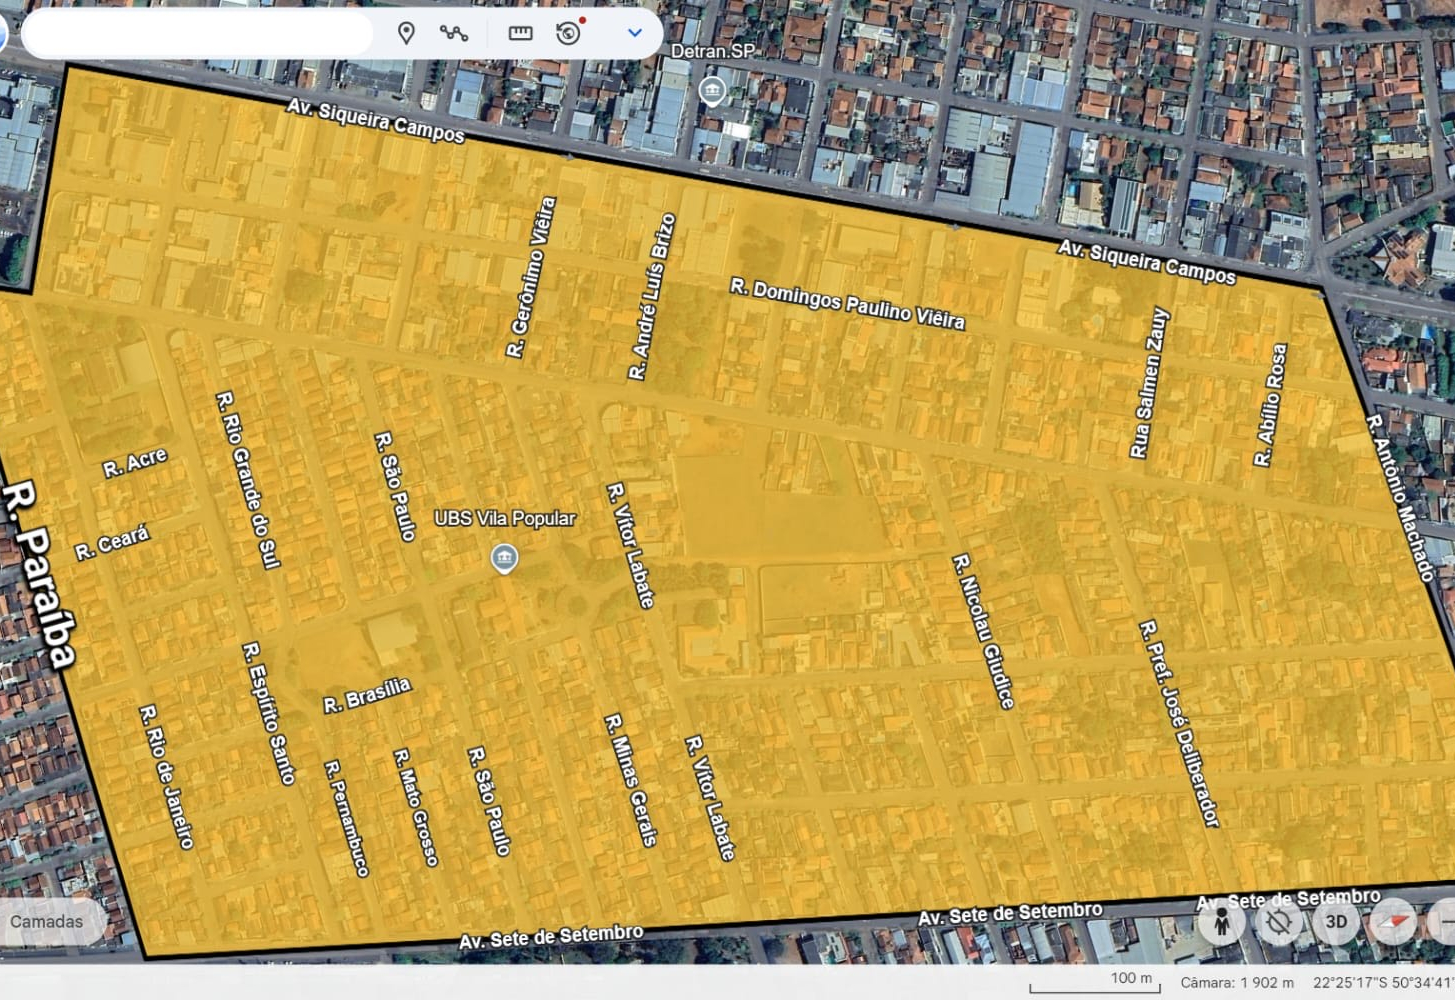Open the ruler measure tool
The image size is (1455, 1000).
click(x=520, y=33)
